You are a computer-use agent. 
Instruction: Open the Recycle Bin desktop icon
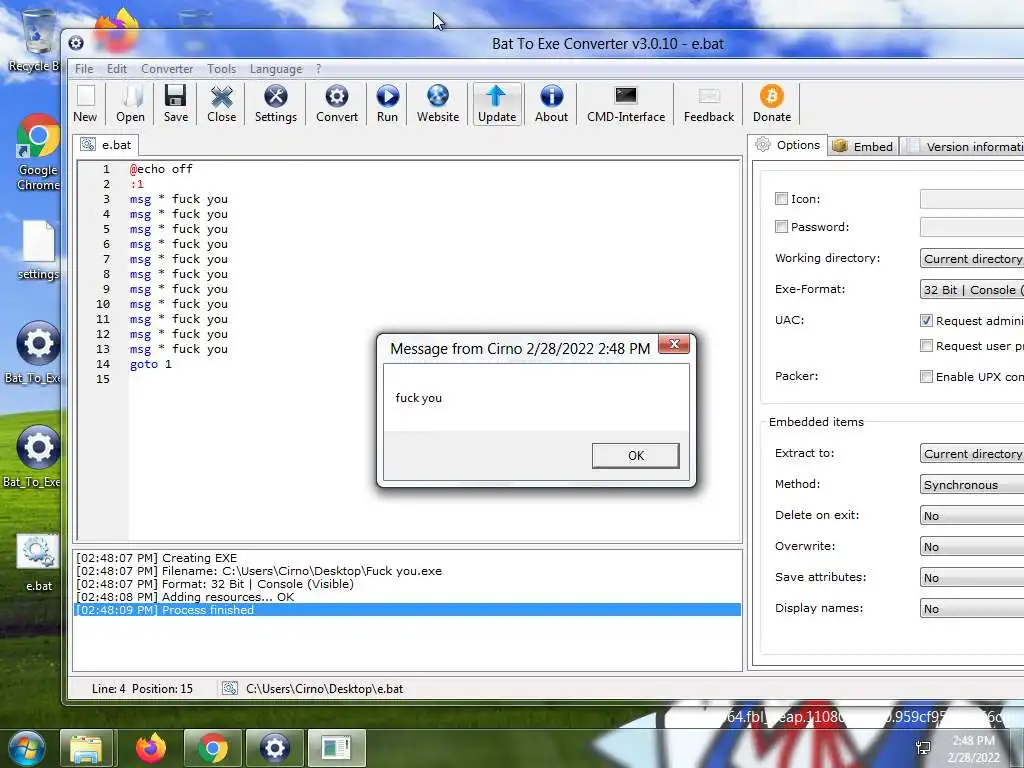[34, 40]
